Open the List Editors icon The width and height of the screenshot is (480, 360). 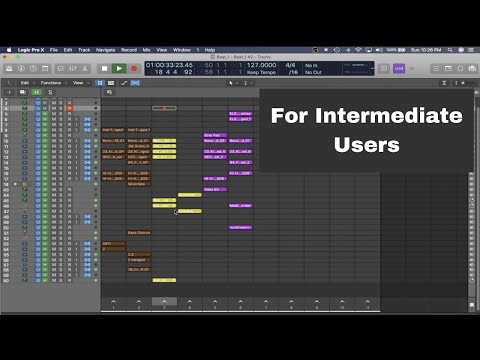tap(436, 69)
